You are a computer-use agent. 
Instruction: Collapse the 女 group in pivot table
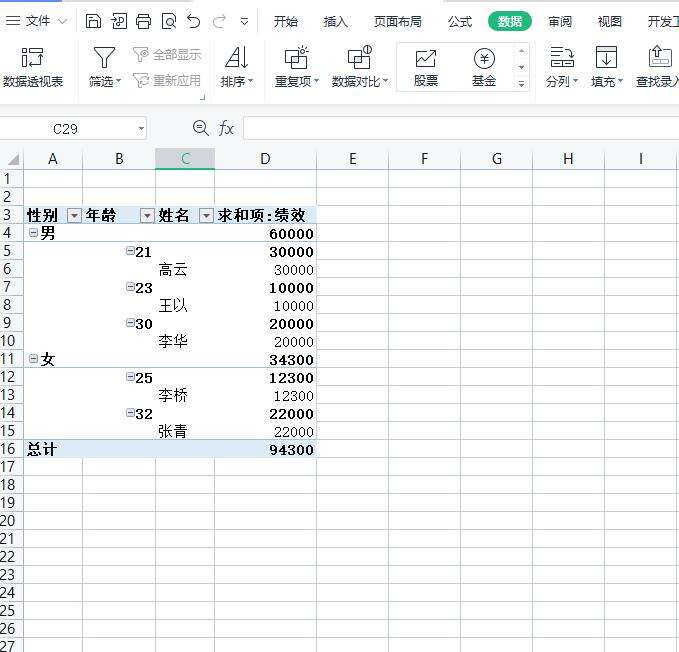pos(33,359)
